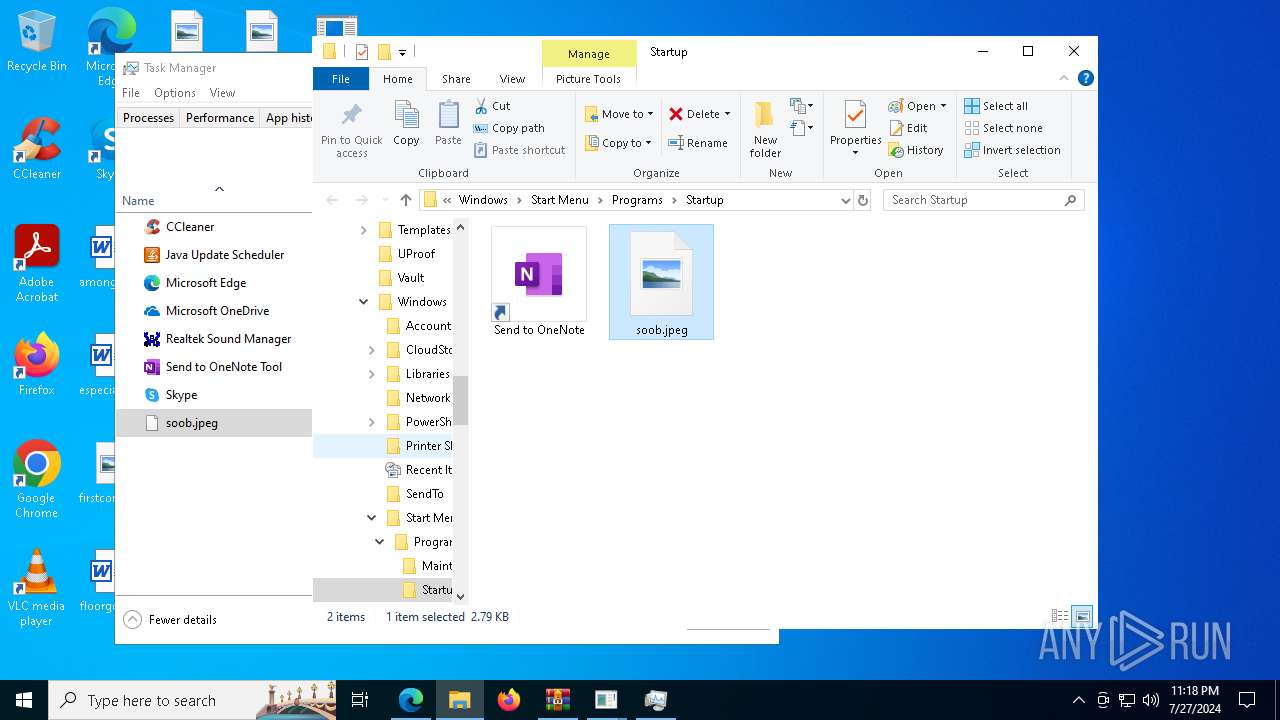Screen dimensions: 1280x720
Task: Click Copy path in ribbon
Action: (509, 128)
